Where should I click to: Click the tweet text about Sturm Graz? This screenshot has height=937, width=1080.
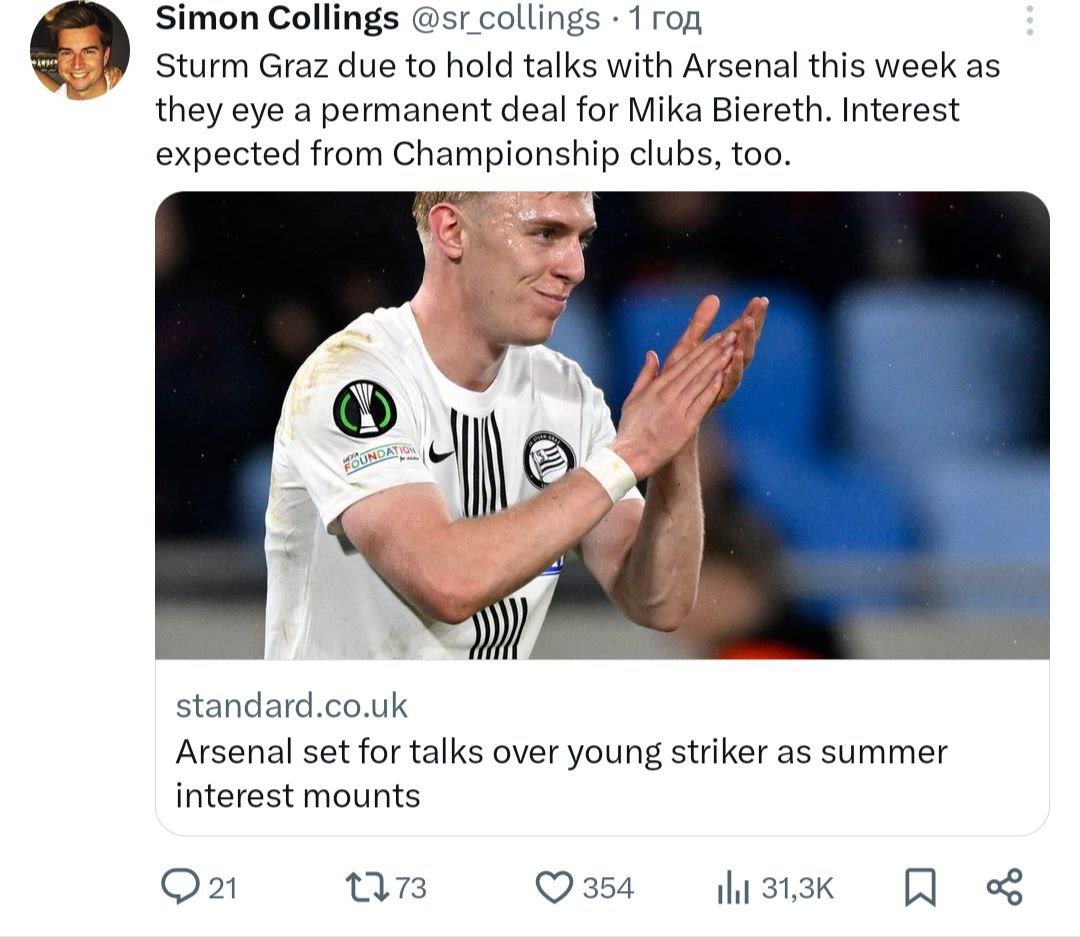(x=577, y=110)
